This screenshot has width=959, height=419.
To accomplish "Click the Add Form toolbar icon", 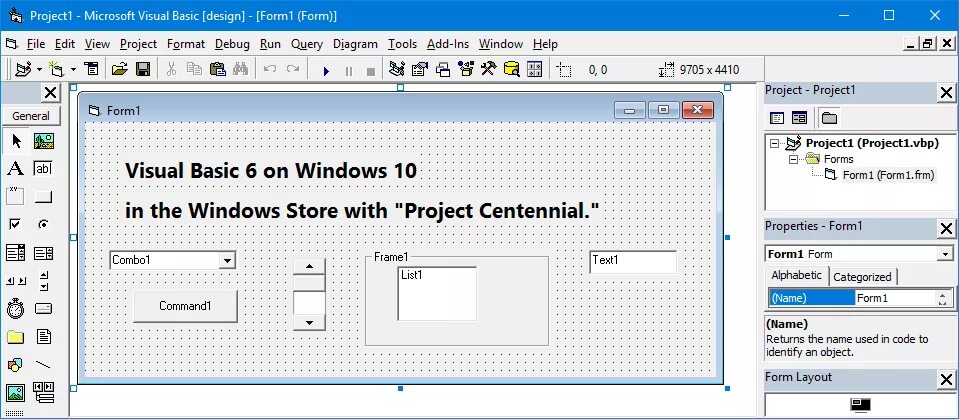I will pos(57,69).
